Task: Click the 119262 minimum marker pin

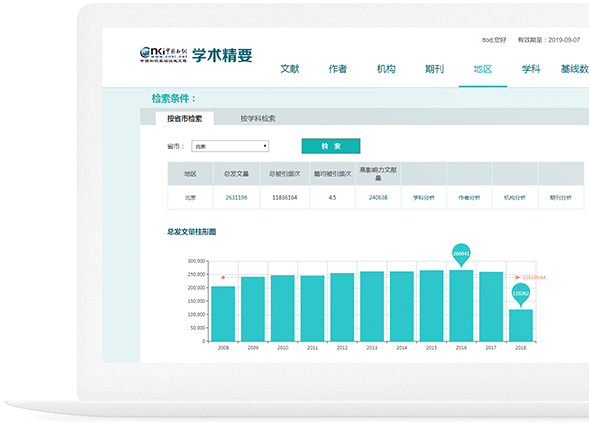Action: point(521,294)
